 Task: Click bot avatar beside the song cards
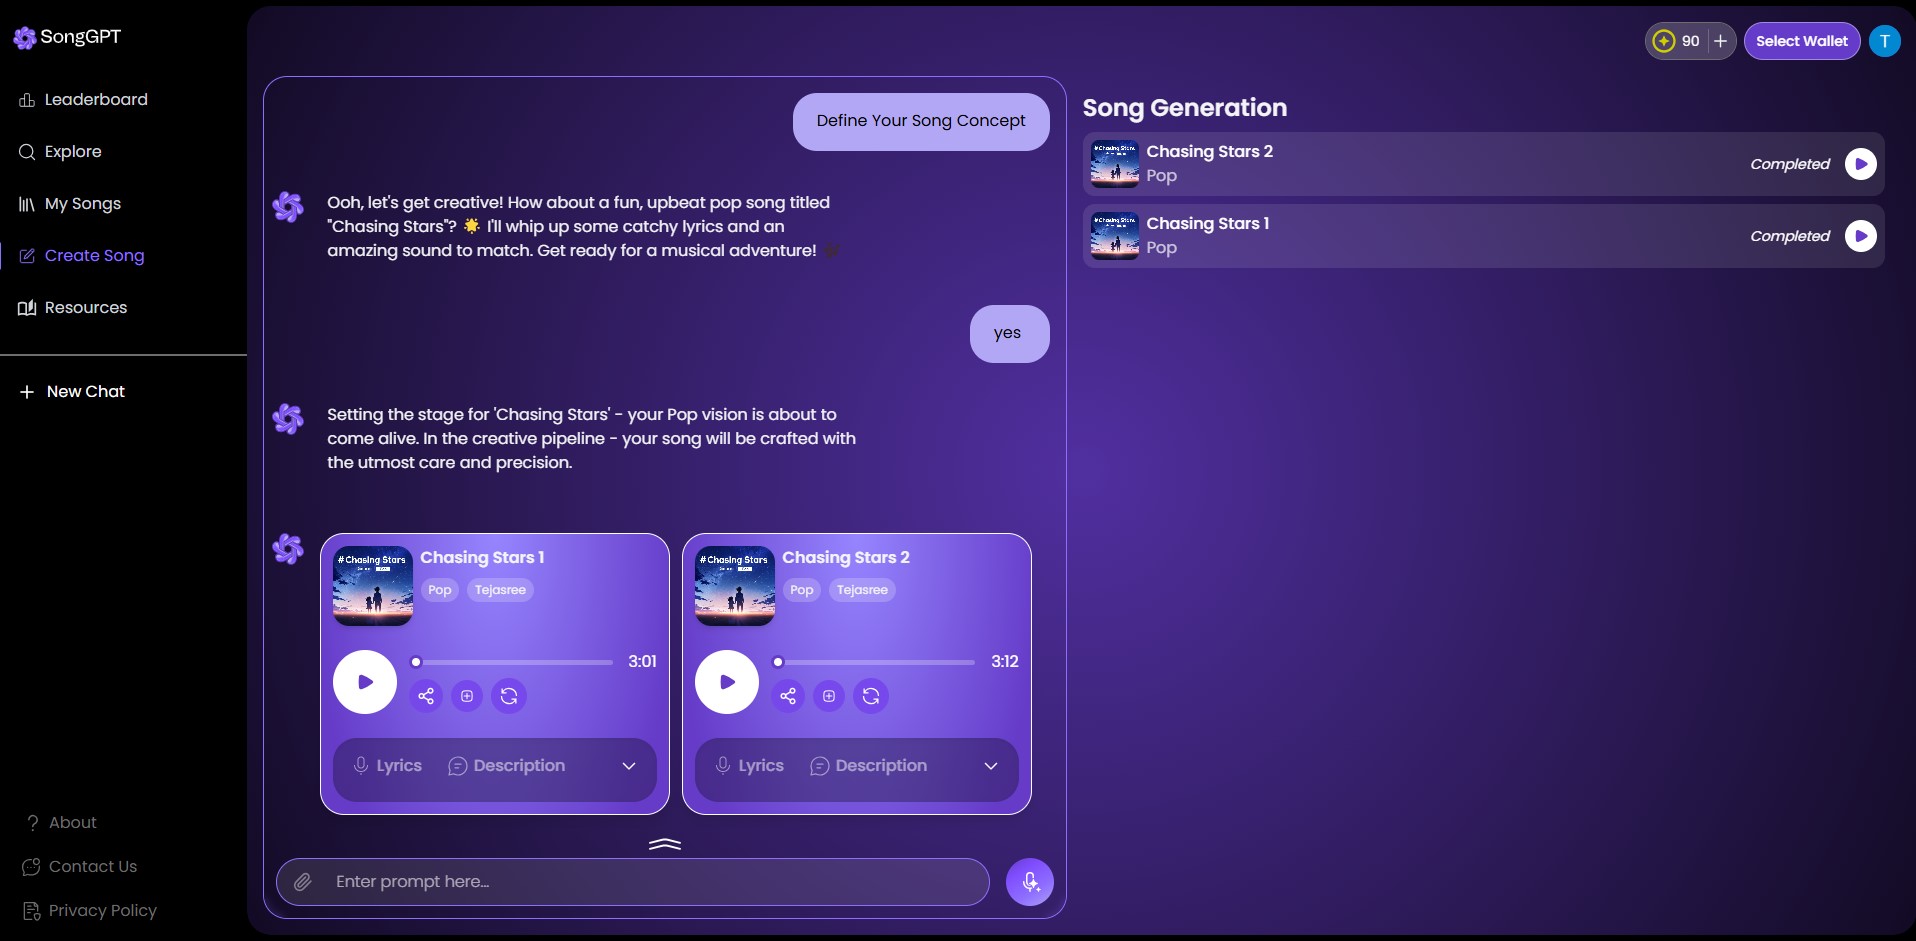(288, 549)
